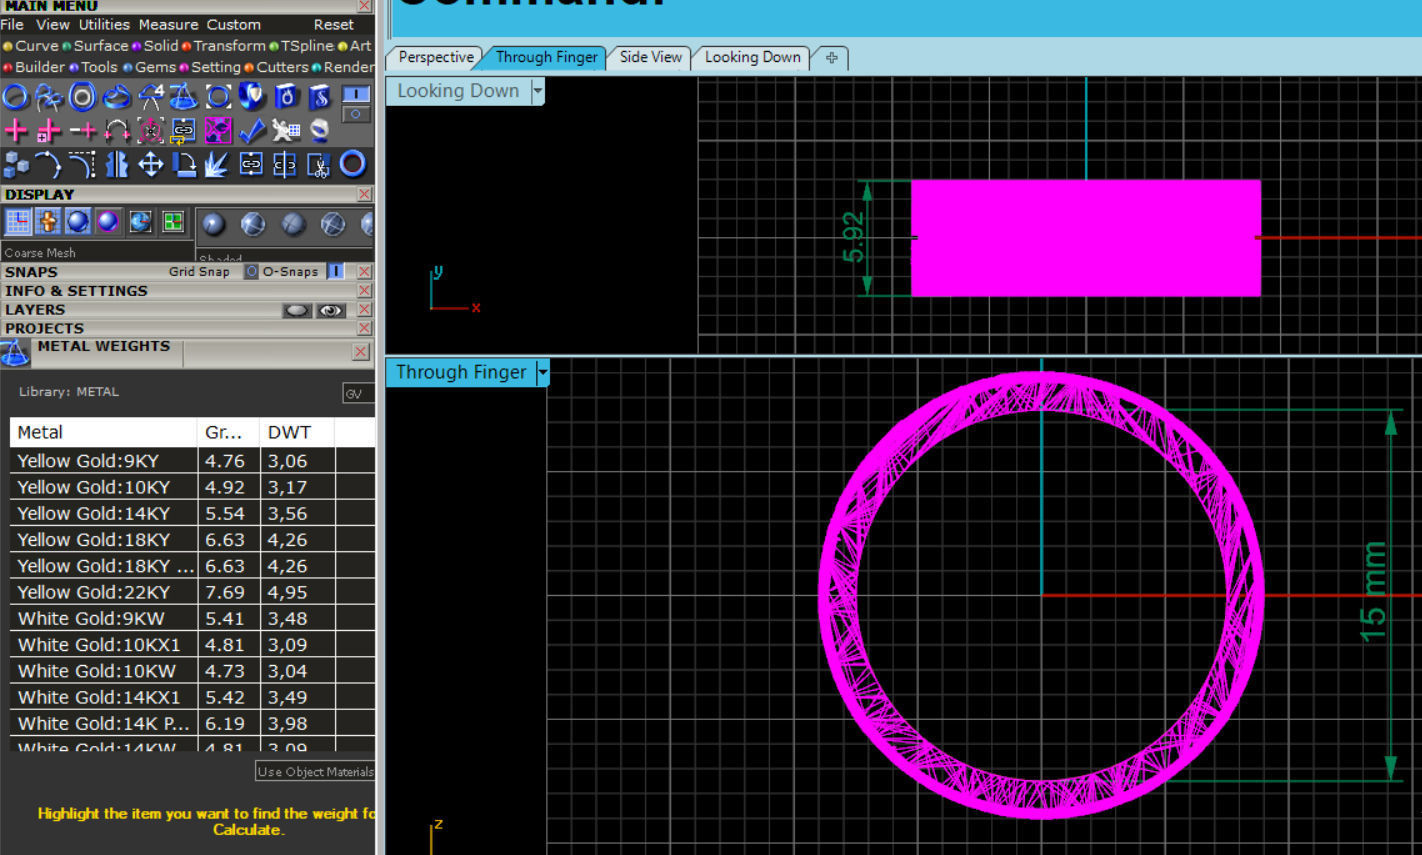This screenshot has height=855, width=1422.
Task: Open the blue book with ring icon
Action: coord(286,97)
